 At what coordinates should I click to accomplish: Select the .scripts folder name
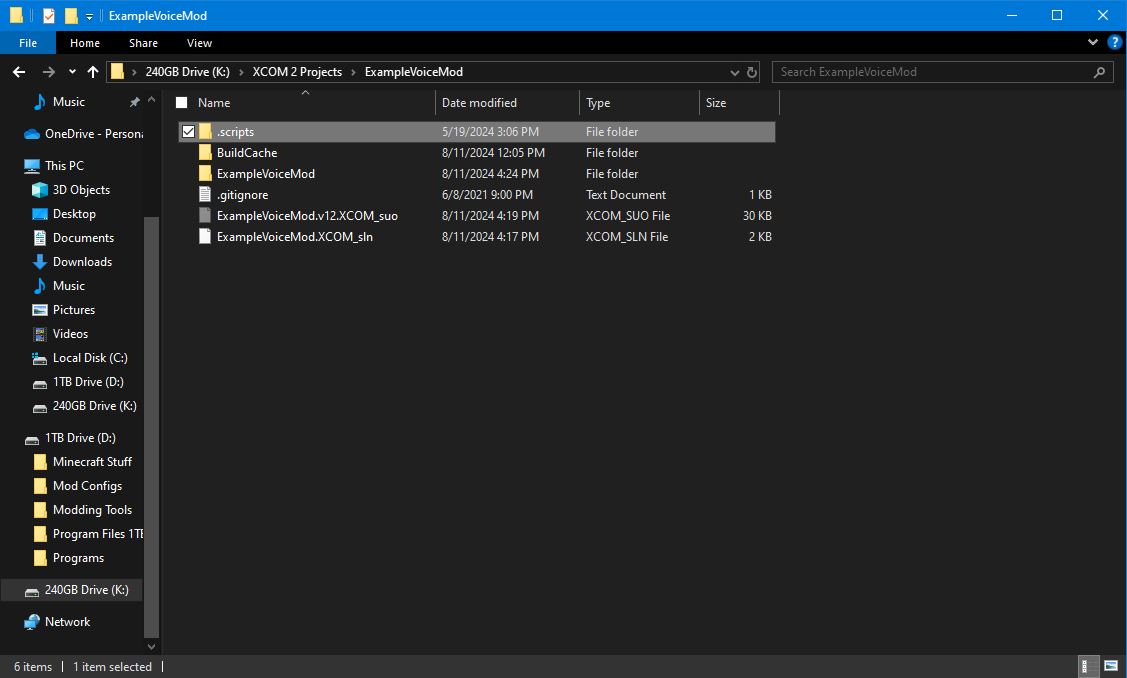click(236, 132)
